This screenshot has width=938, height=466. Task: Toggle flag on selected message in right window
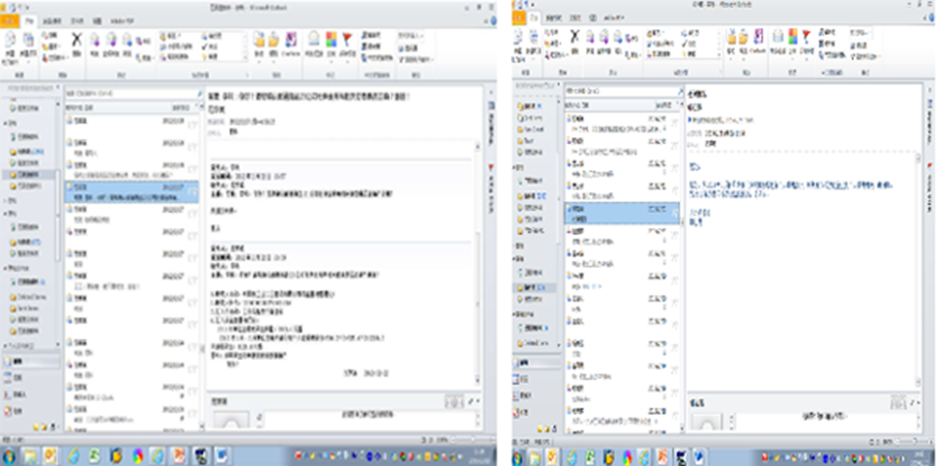click(x=674, y=213)
